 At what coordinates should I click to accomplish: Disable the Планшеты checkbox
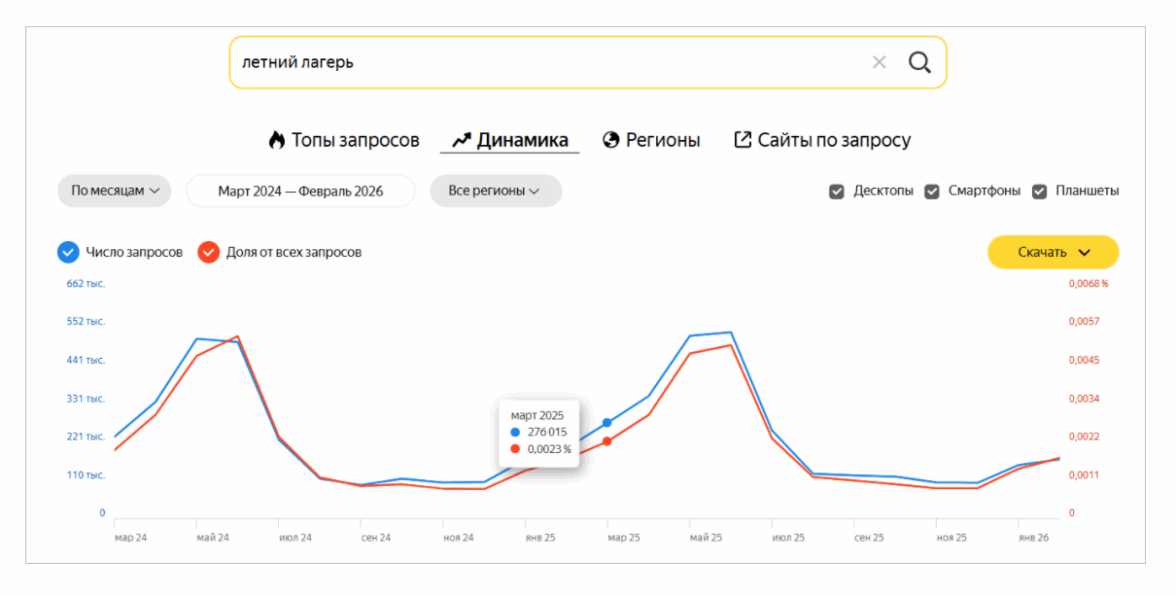coord(1039,191)
